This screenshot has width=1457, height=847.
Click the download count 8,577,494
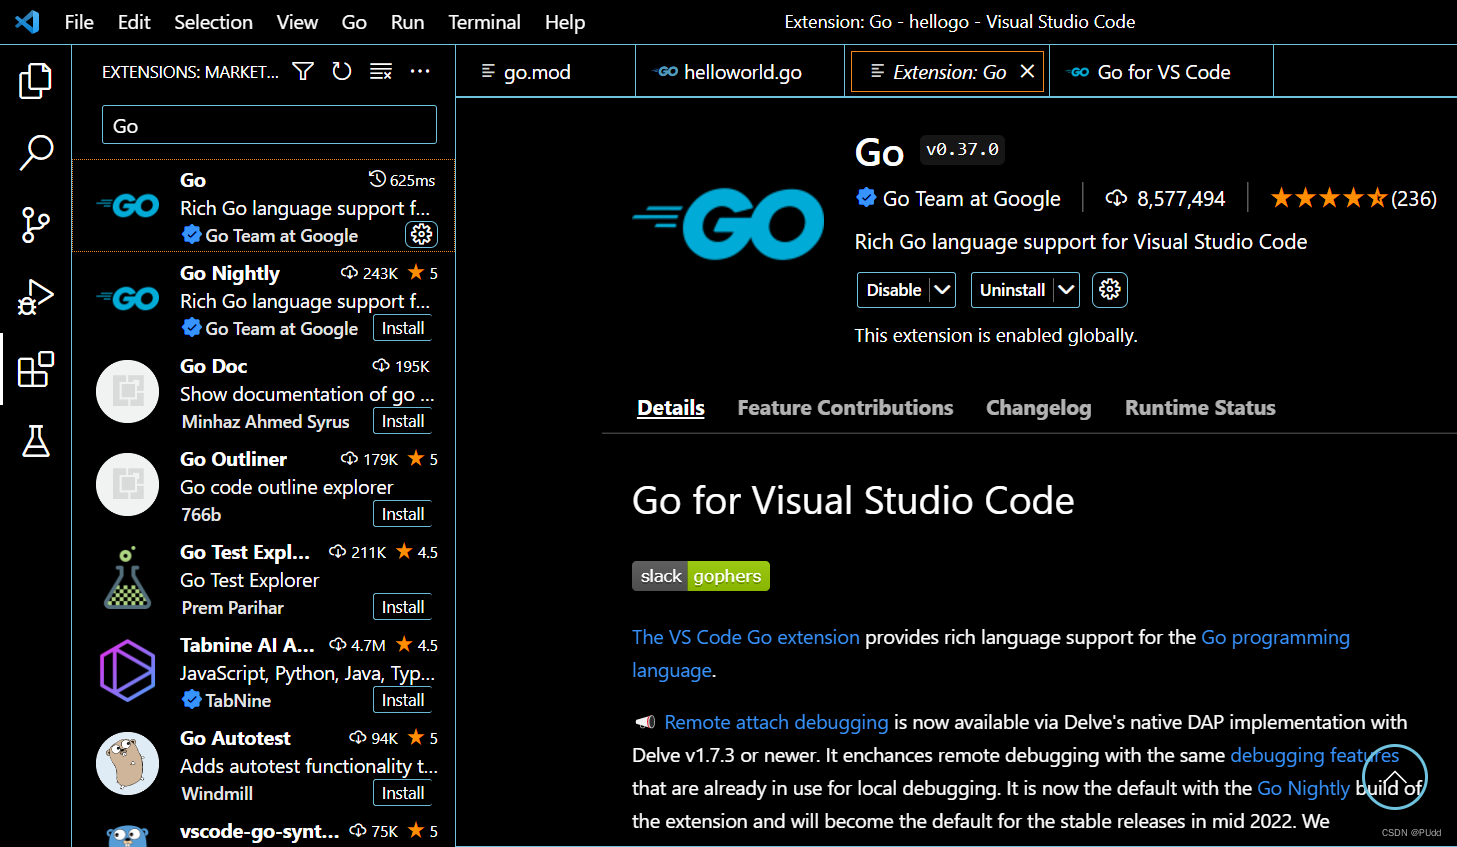pos(1165,198)
